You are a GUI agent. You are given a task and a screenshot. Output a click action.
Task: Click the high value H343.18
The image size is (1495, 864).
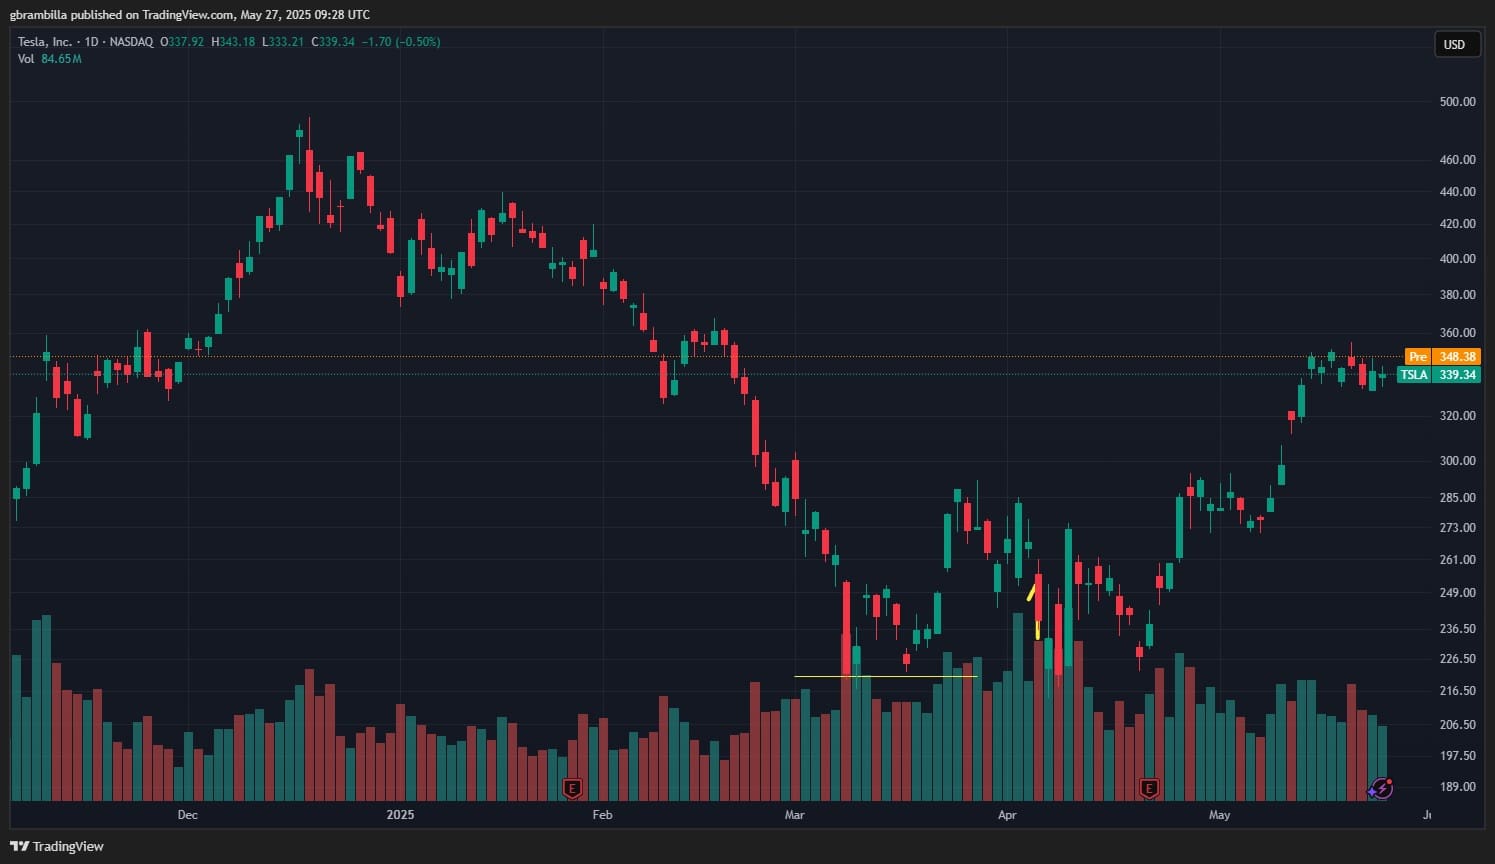(233, 42)
